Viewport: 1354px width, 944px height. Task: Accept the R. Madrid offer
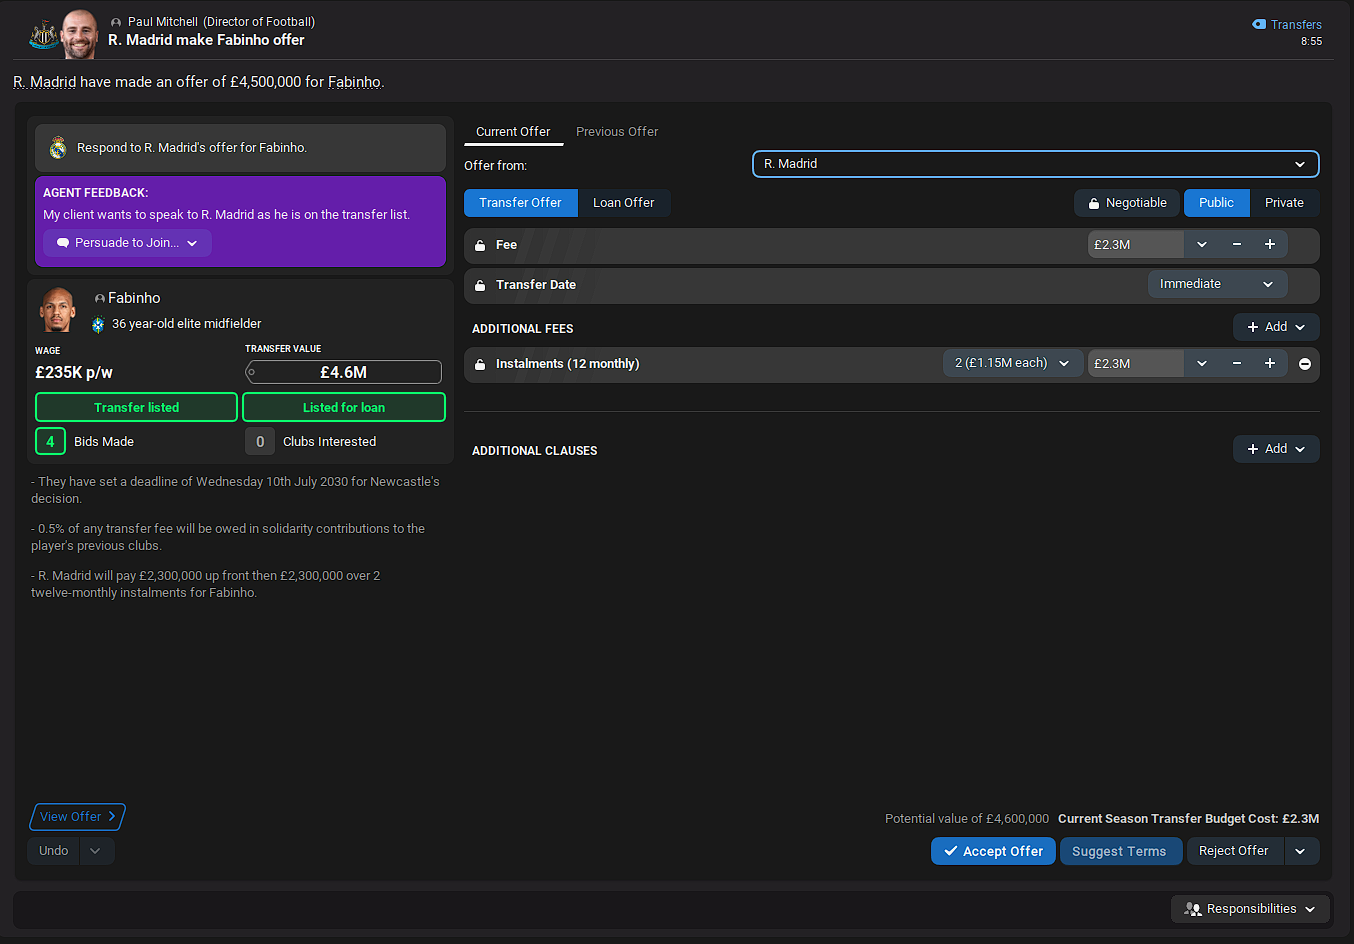click(x=993, y=851)
